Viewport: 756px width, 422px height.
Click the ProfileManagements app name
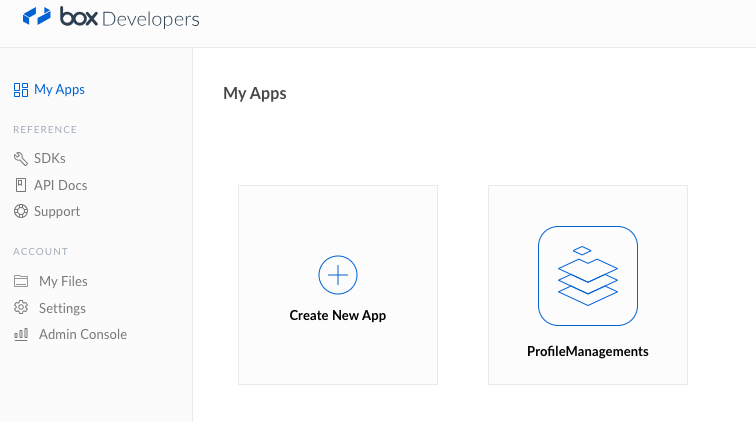click(x=588, y=351)
